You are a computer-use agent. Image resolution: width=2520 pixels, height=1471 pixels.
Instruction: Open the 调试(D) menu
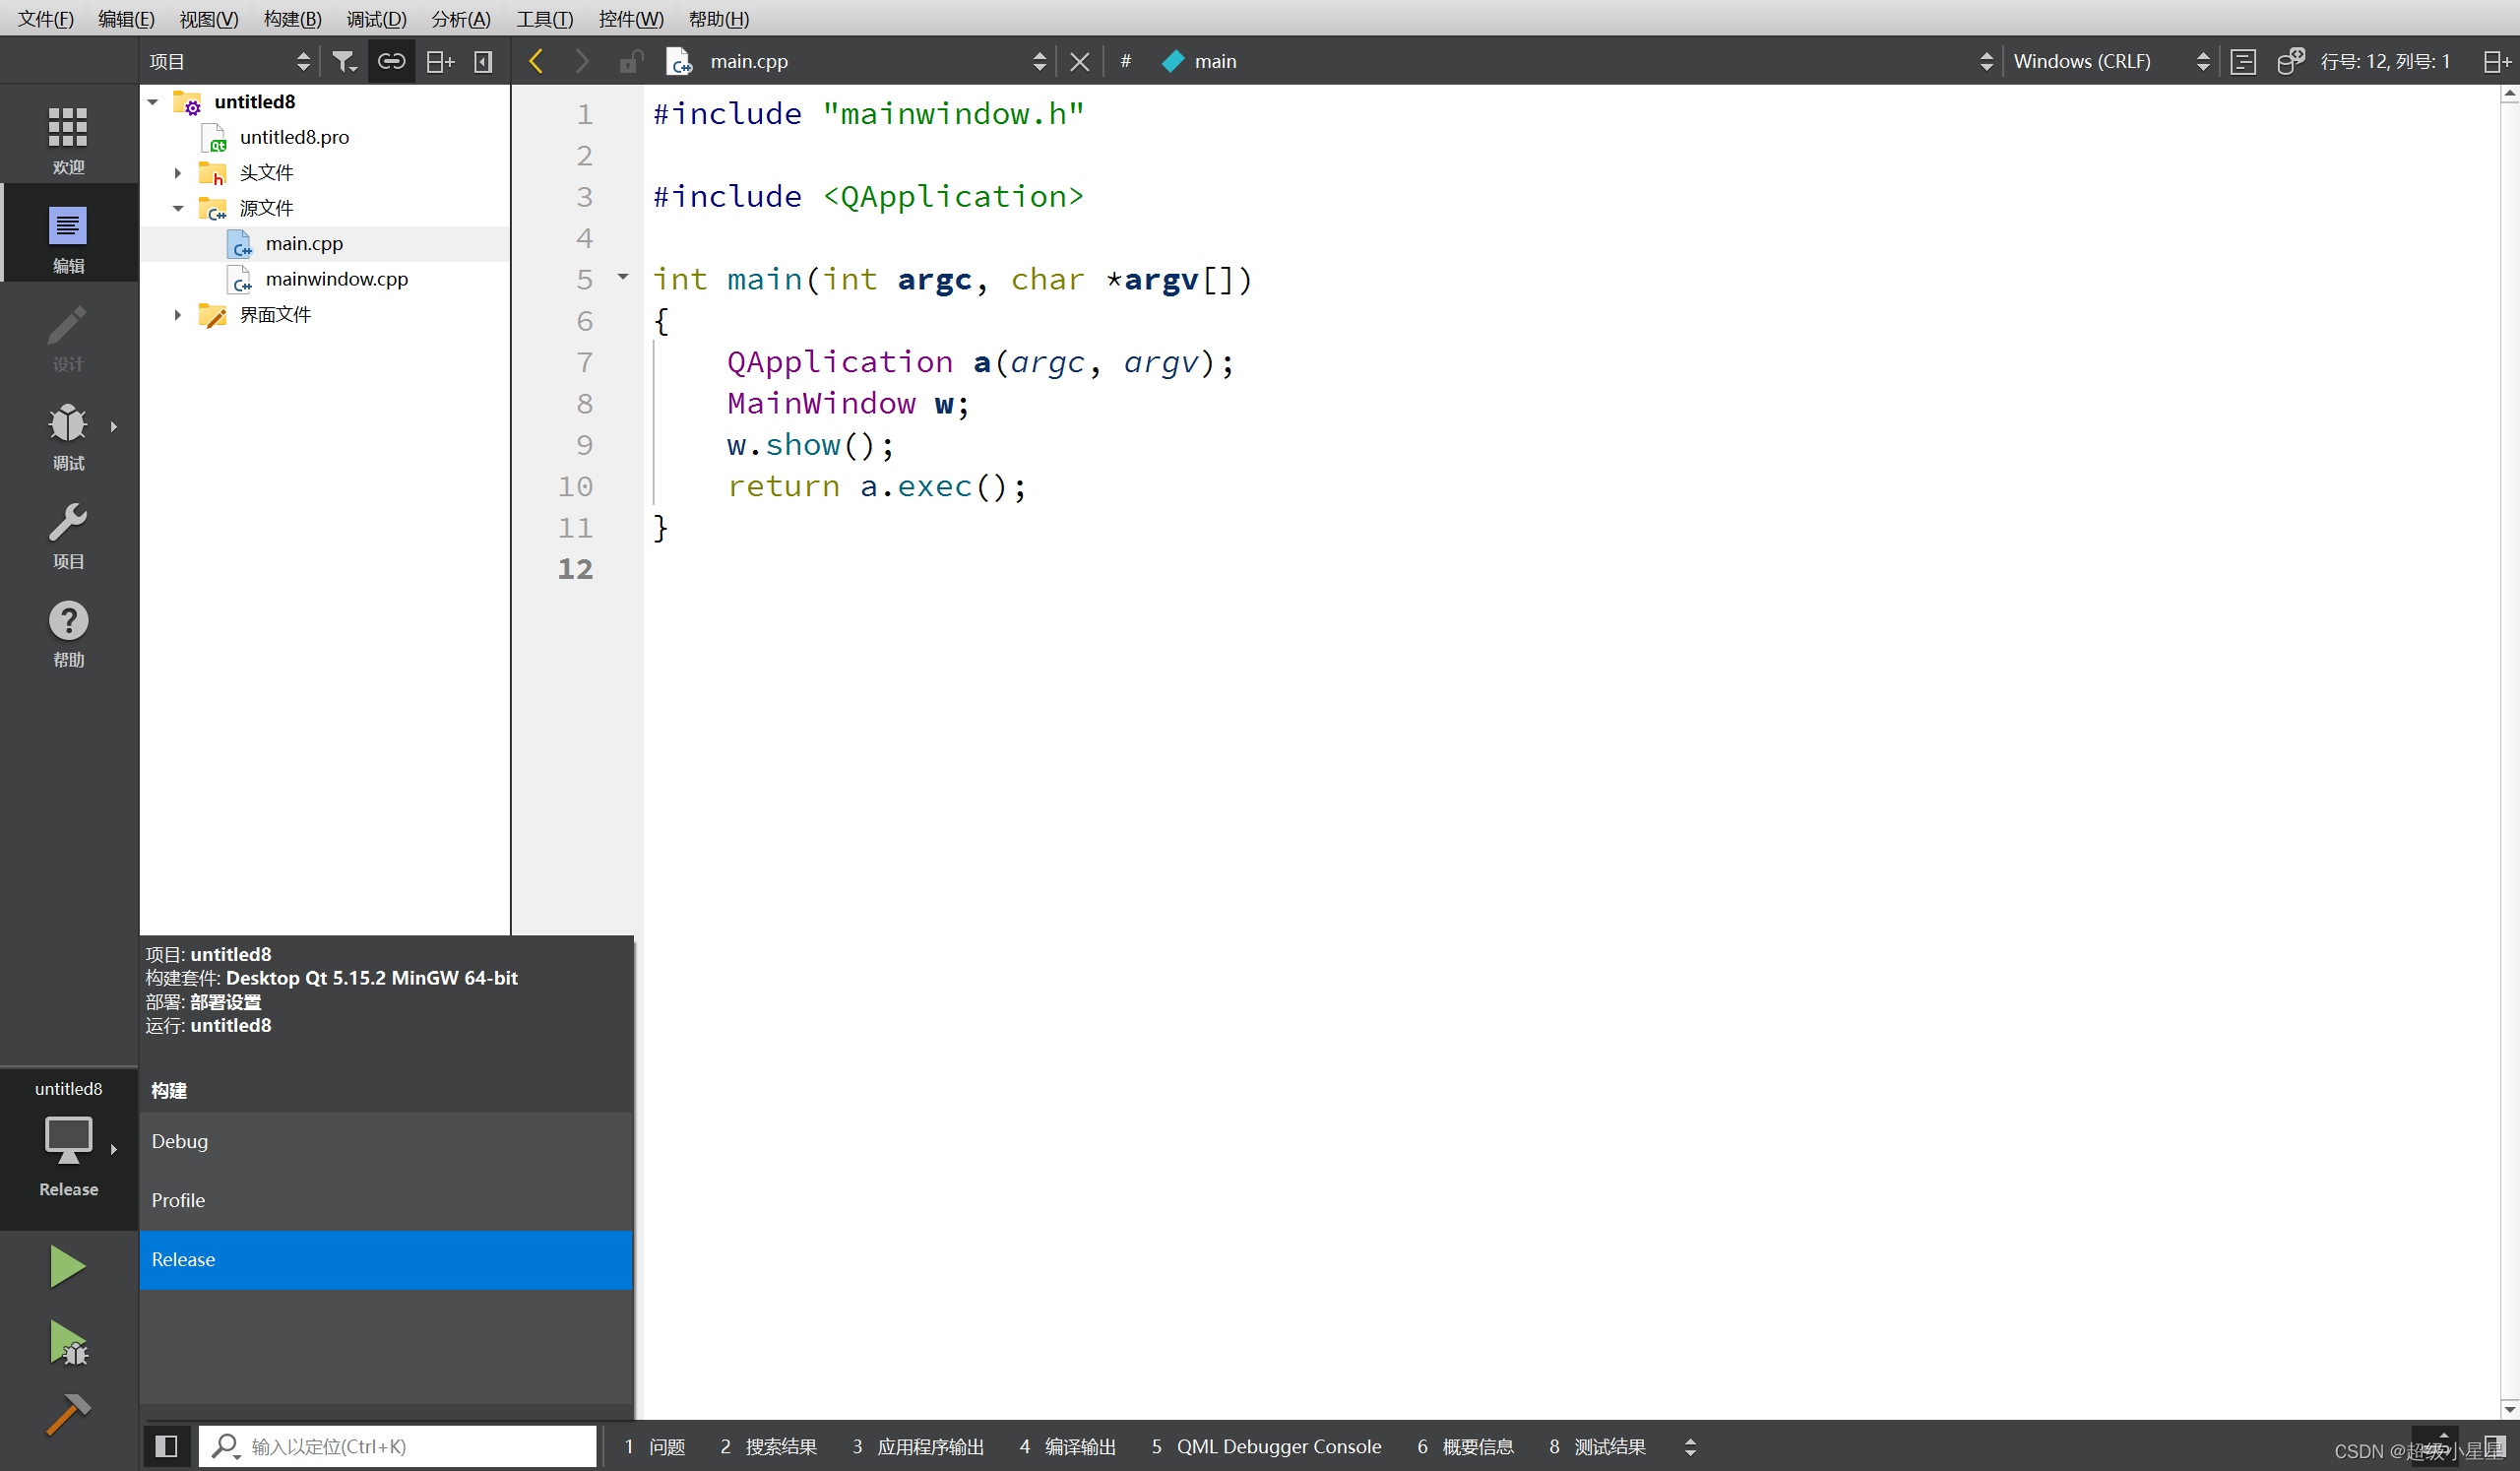tap(376, 19)
